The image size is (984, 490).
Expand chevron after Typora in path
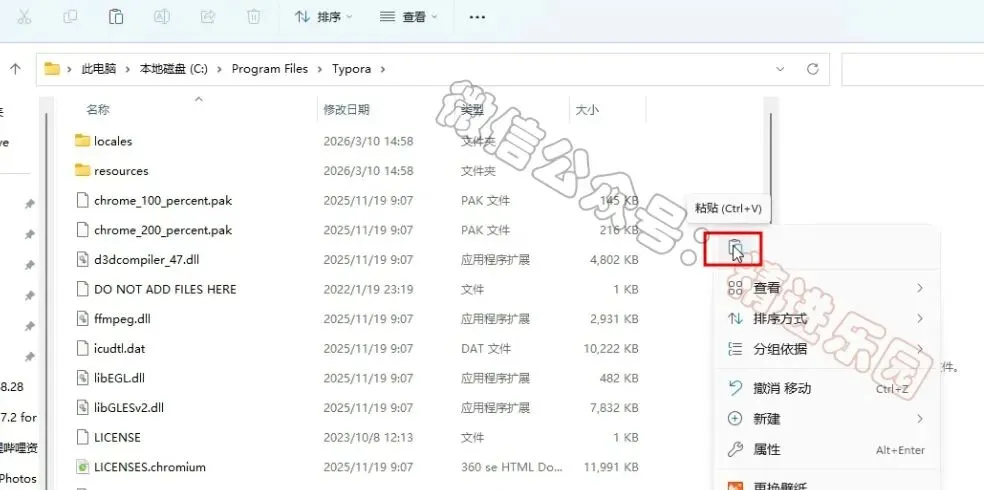coord(383,69)
